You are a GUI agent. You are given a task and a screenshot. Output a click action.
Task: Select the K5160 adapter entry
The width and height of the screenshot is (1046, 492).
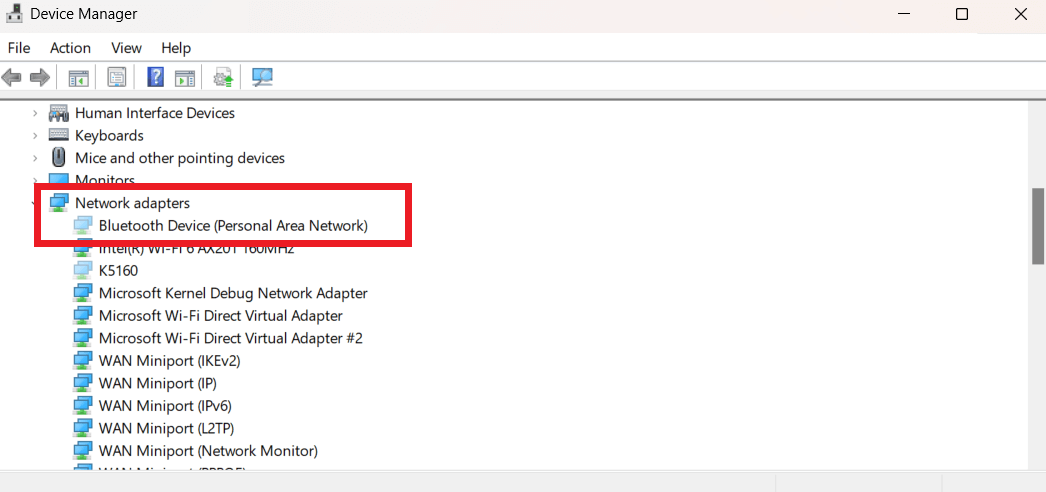(118, 271)
